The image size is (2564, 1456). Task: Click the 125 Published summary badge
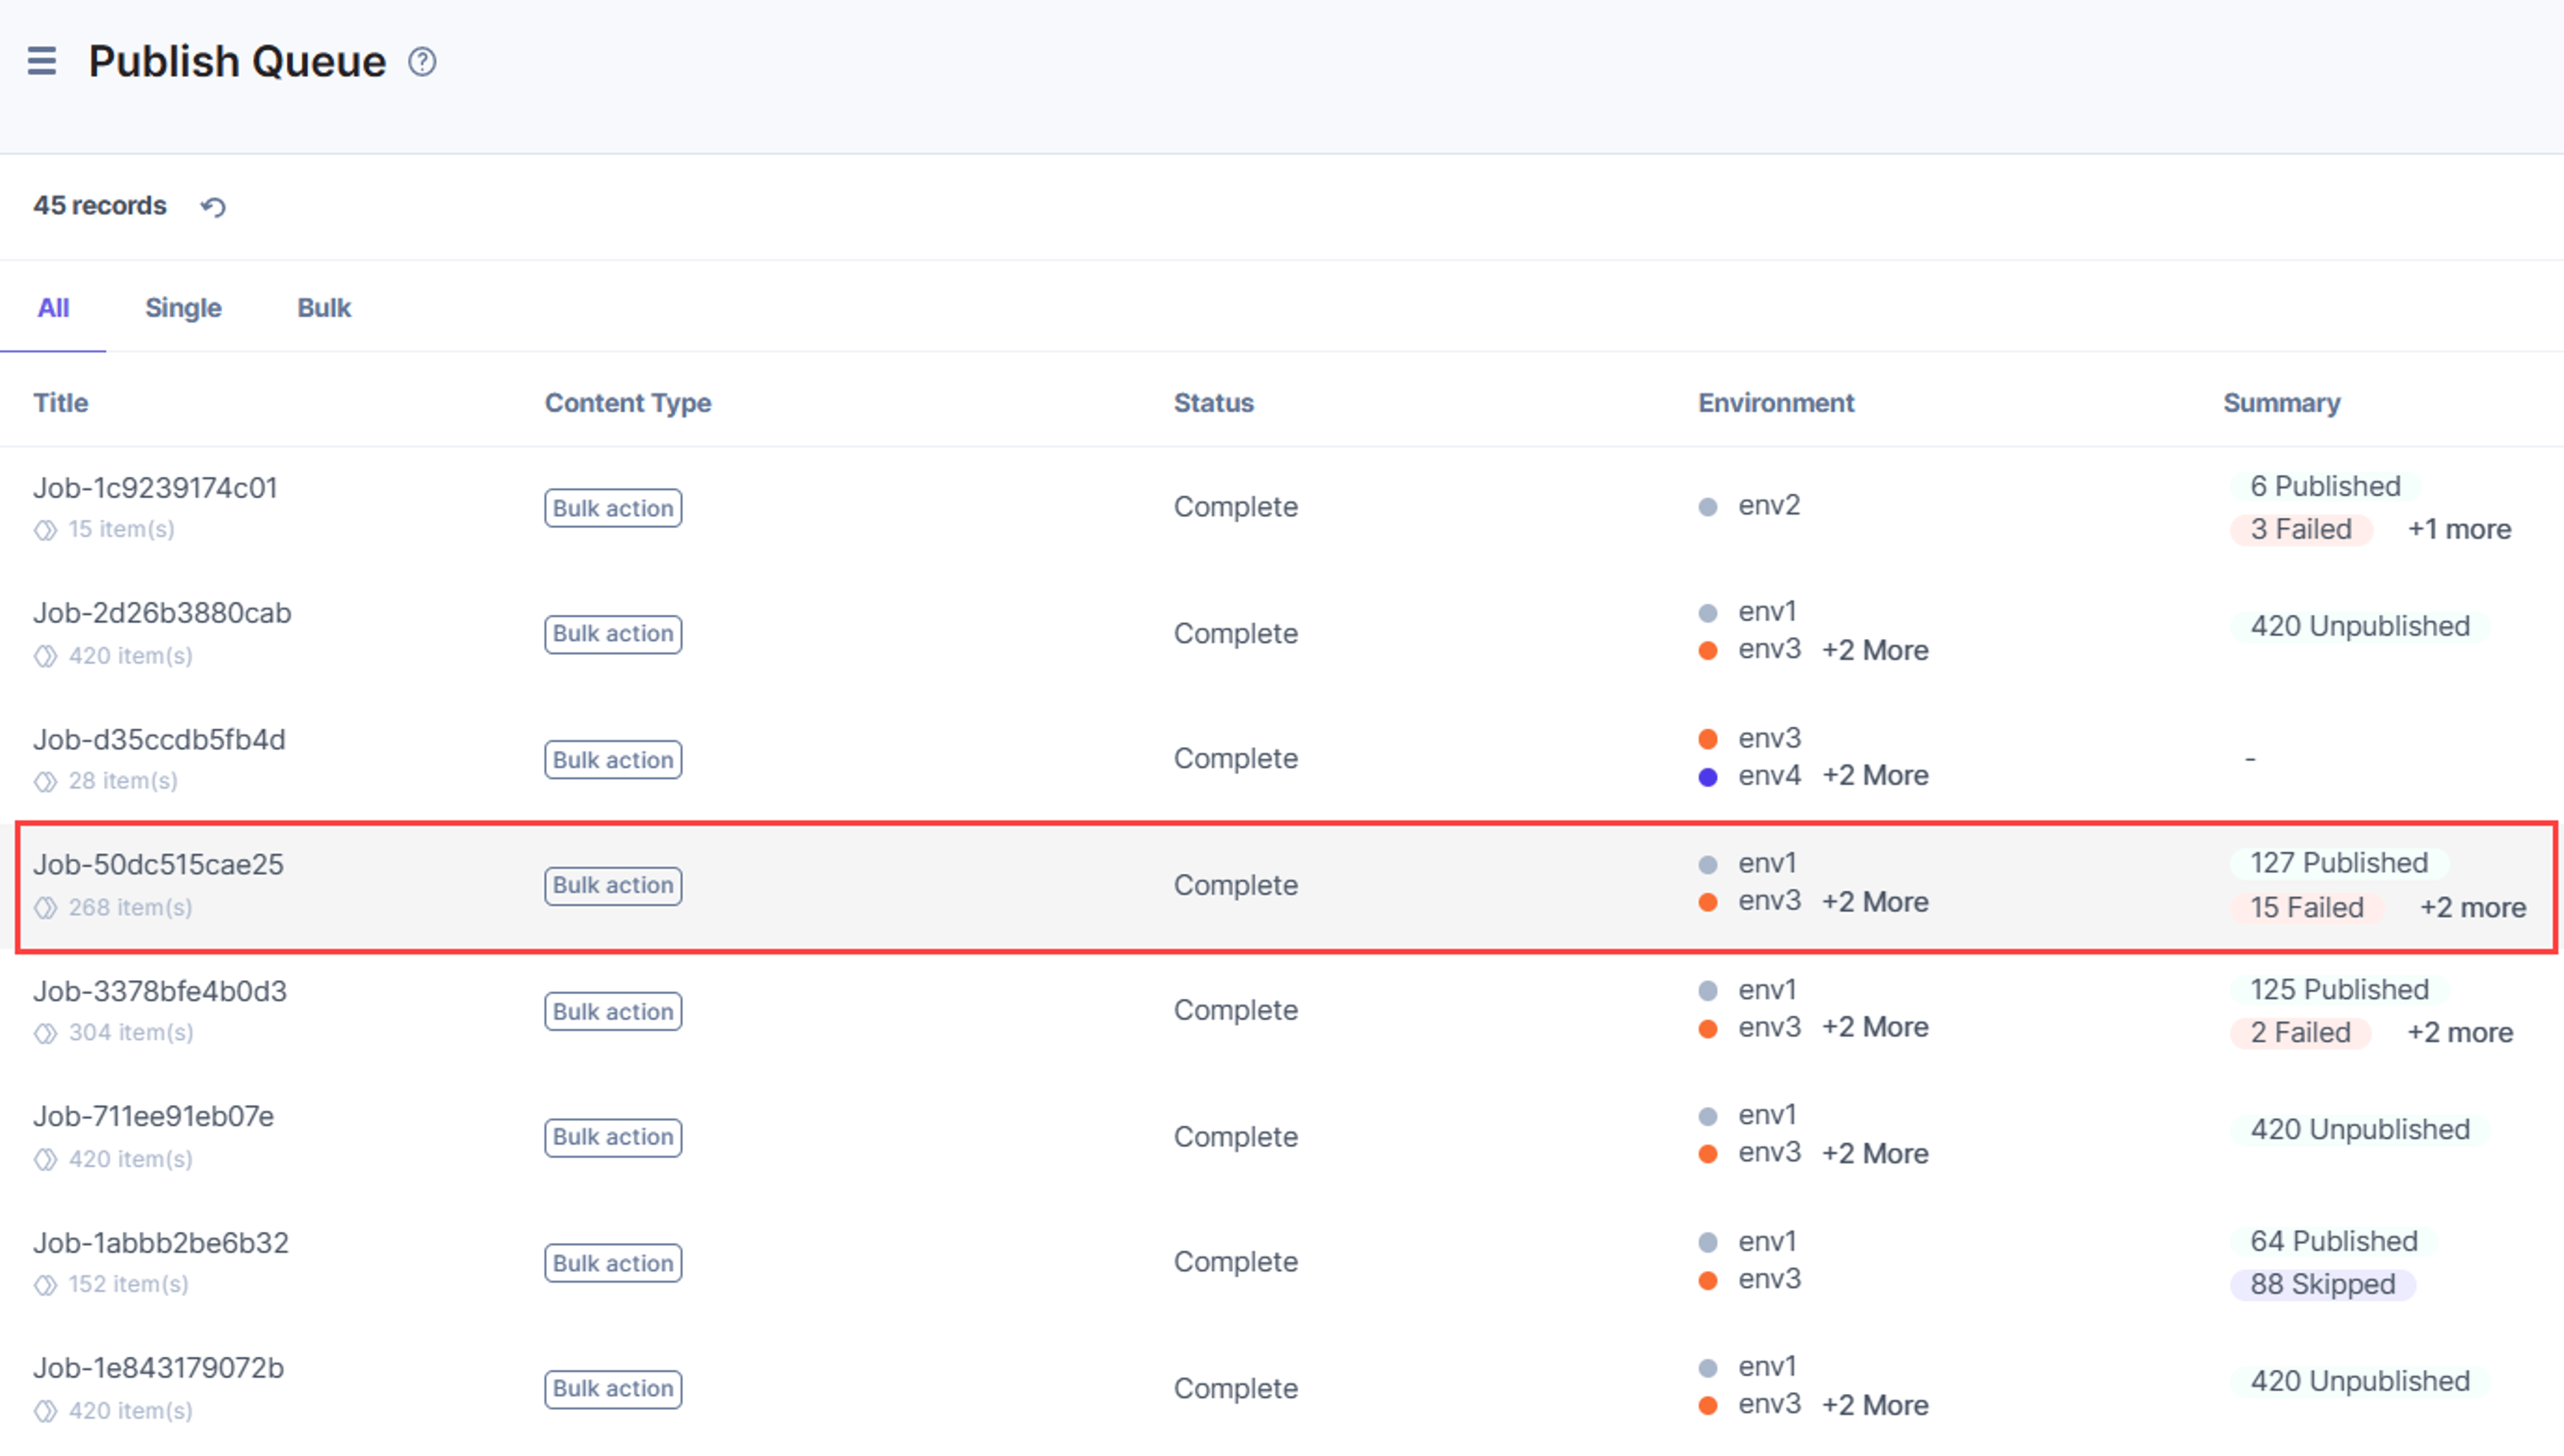(x=2339, y=990)
